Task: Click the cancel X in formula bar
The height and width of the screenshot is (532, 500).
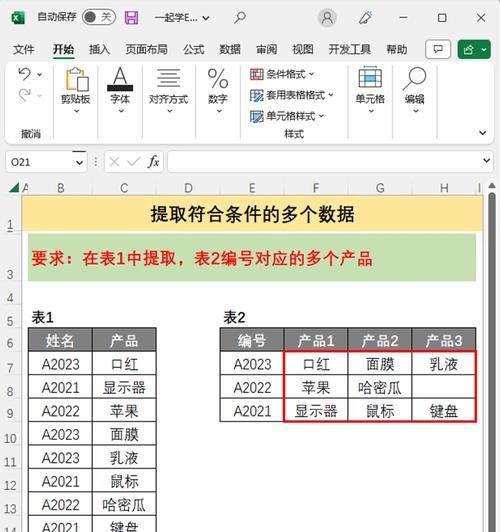Action: (x=114, y=162)
